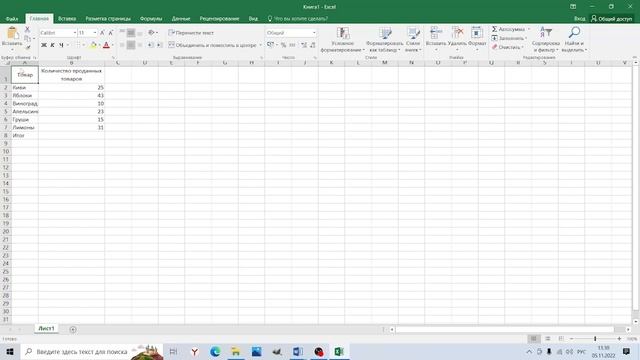Click the decrease decimal icon
The image size is (640, 360).
pos(313,45)
